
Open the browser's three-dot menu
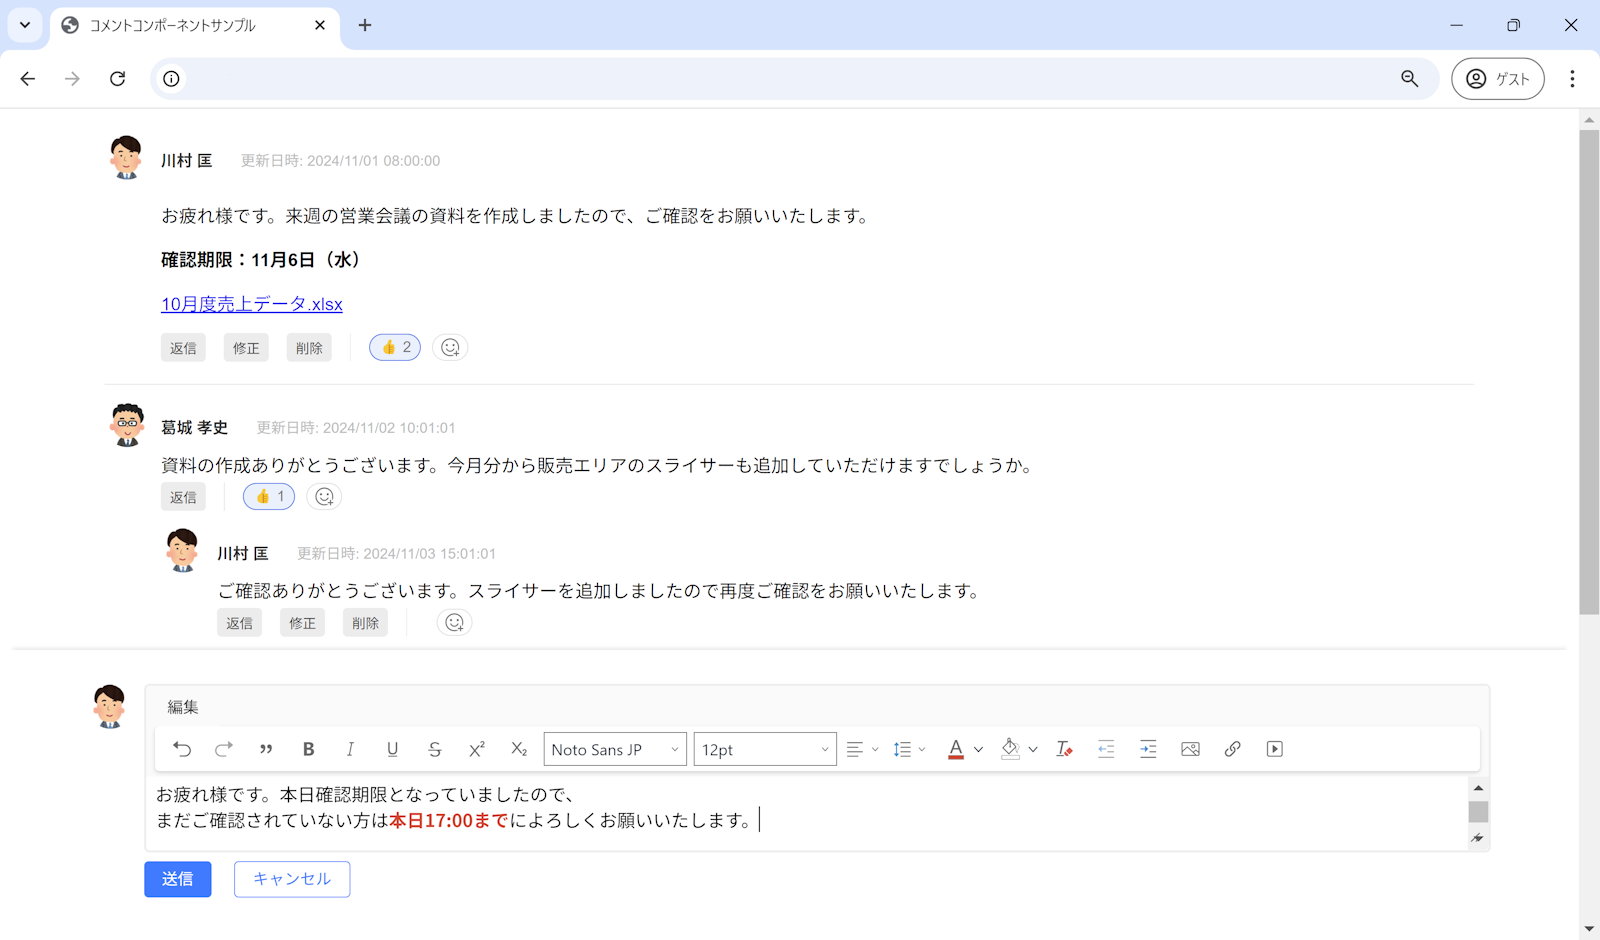[1572, 78]
